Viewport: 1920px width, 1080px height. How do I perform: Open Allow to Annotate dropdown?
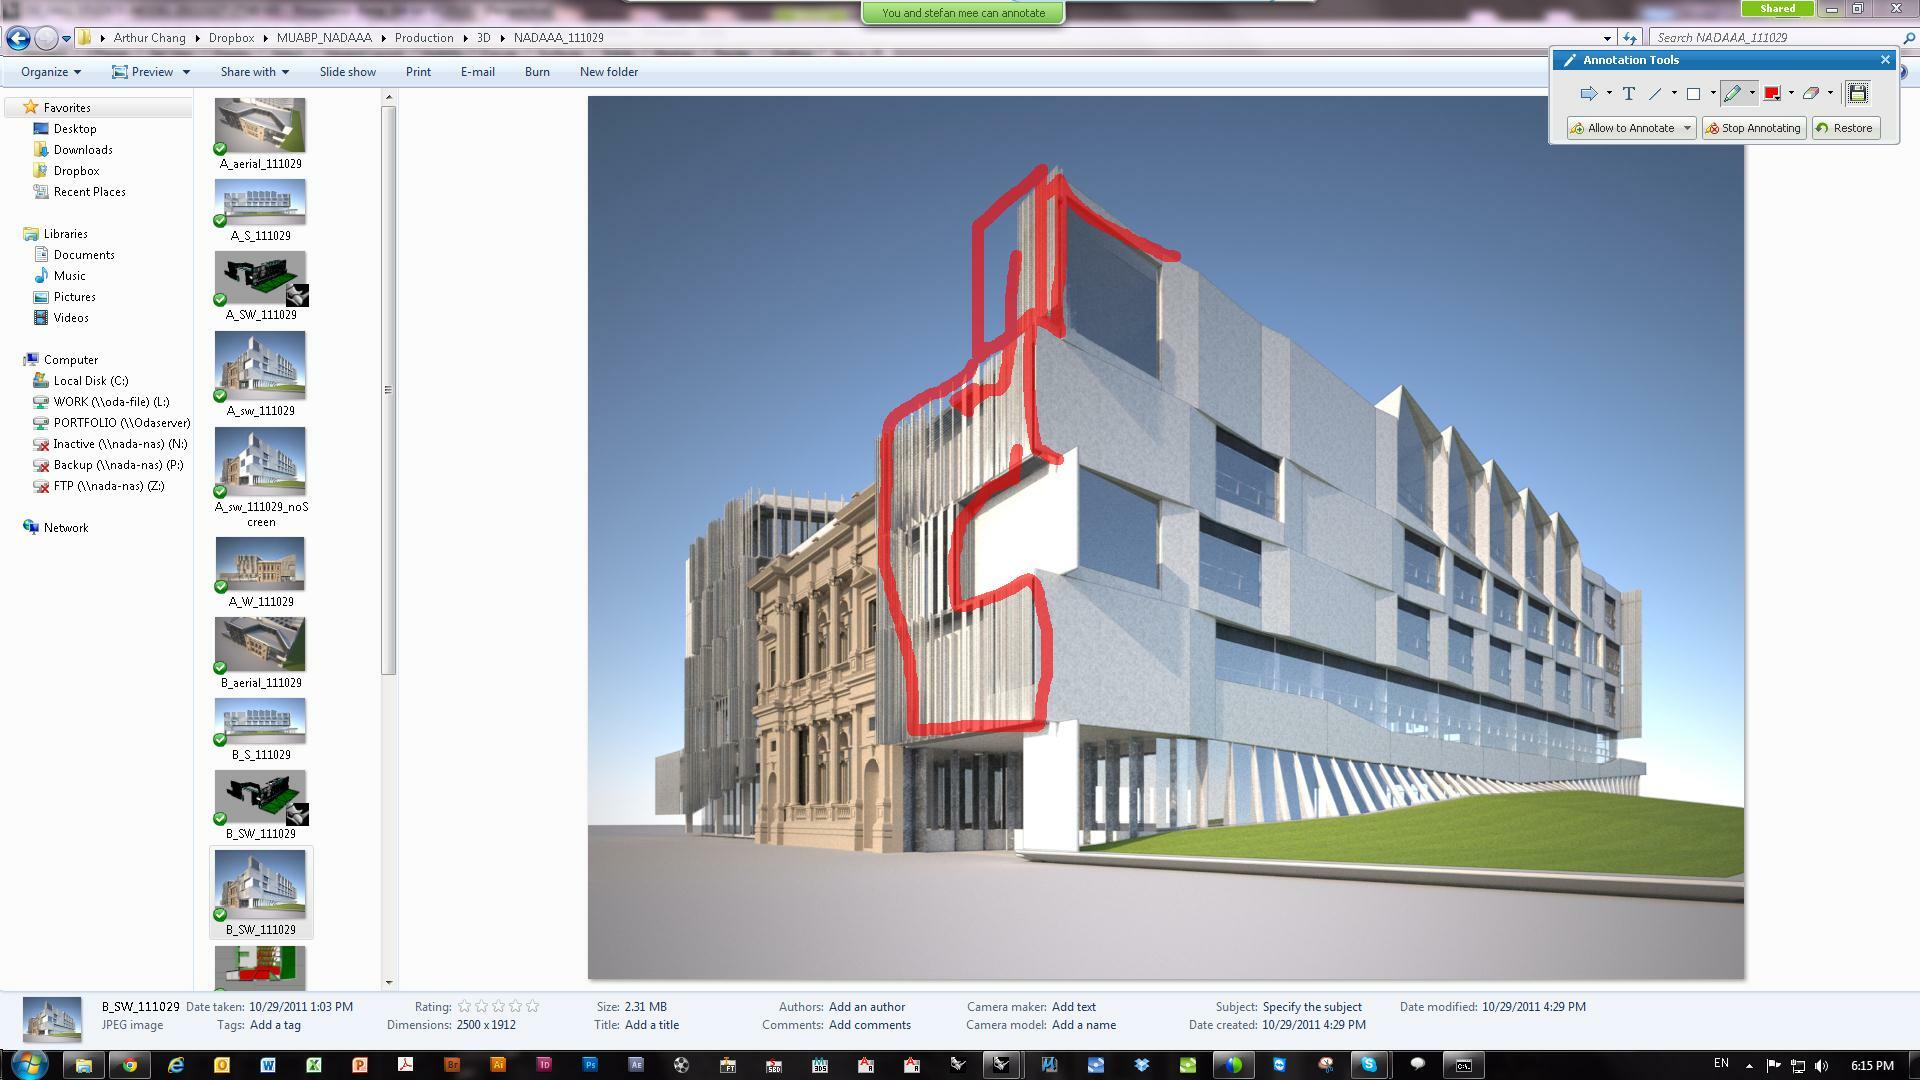point(1686,128)
